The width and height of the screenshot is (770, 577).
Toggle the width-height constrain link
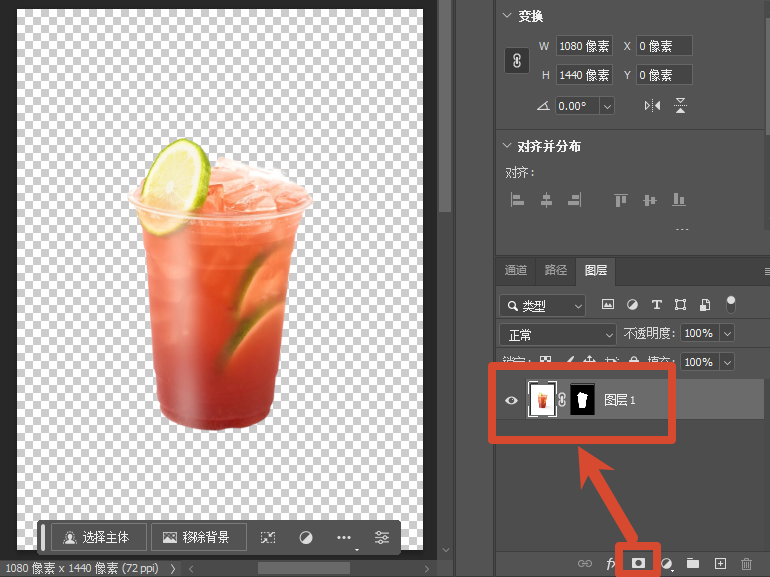click(x=517, y=61)
